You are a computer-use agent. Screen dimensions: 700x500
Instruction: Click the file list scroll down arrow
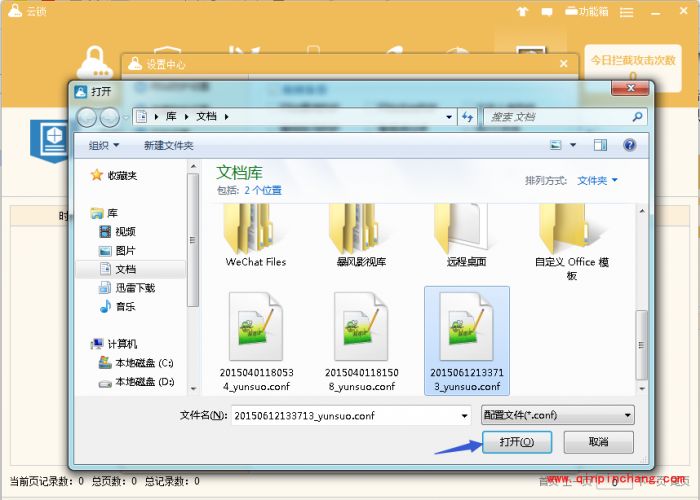642,389
